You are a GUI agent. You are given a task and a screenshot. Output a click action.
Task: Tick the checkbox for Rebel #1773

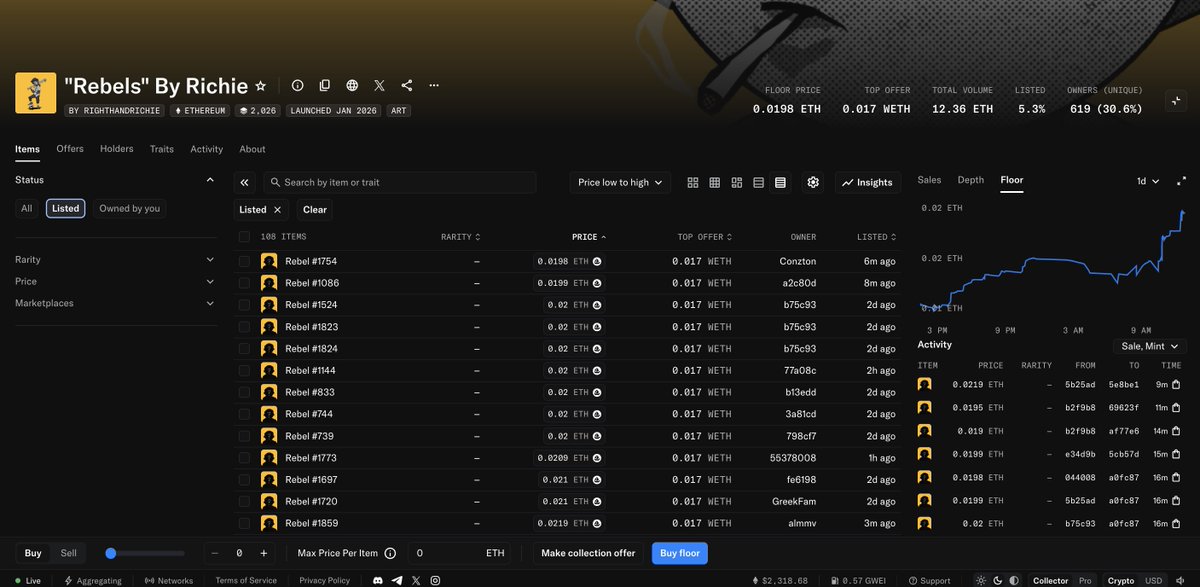click(245, 458)
